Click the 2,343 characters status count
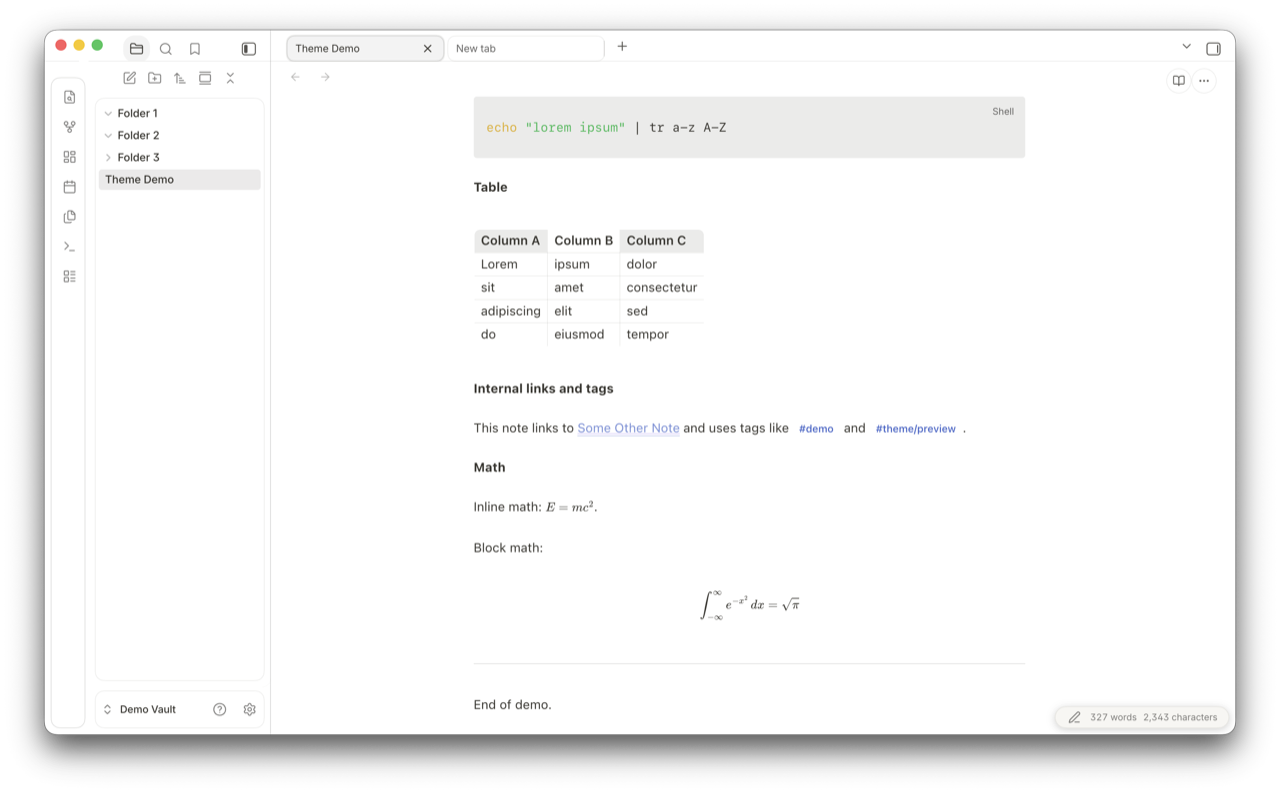Screen dimensions: 1280x793 pyautogui.click(x=1180, y=717)
